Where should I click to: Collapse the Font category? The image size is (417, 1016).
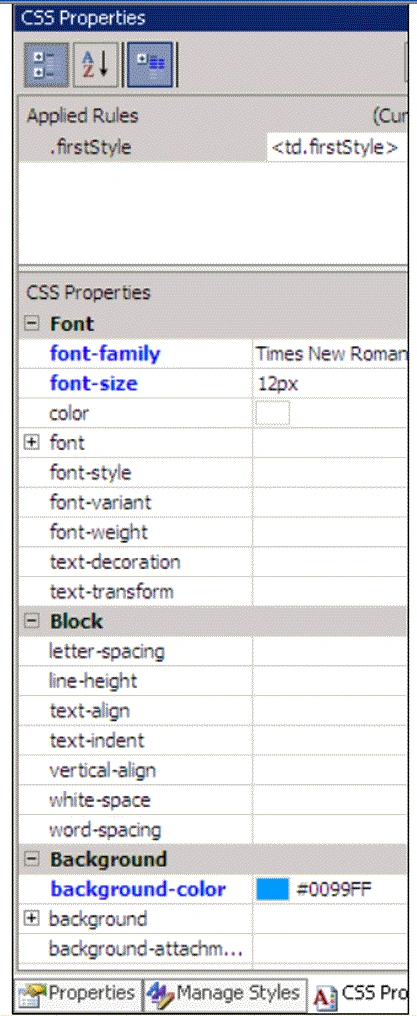click(31, 324)
